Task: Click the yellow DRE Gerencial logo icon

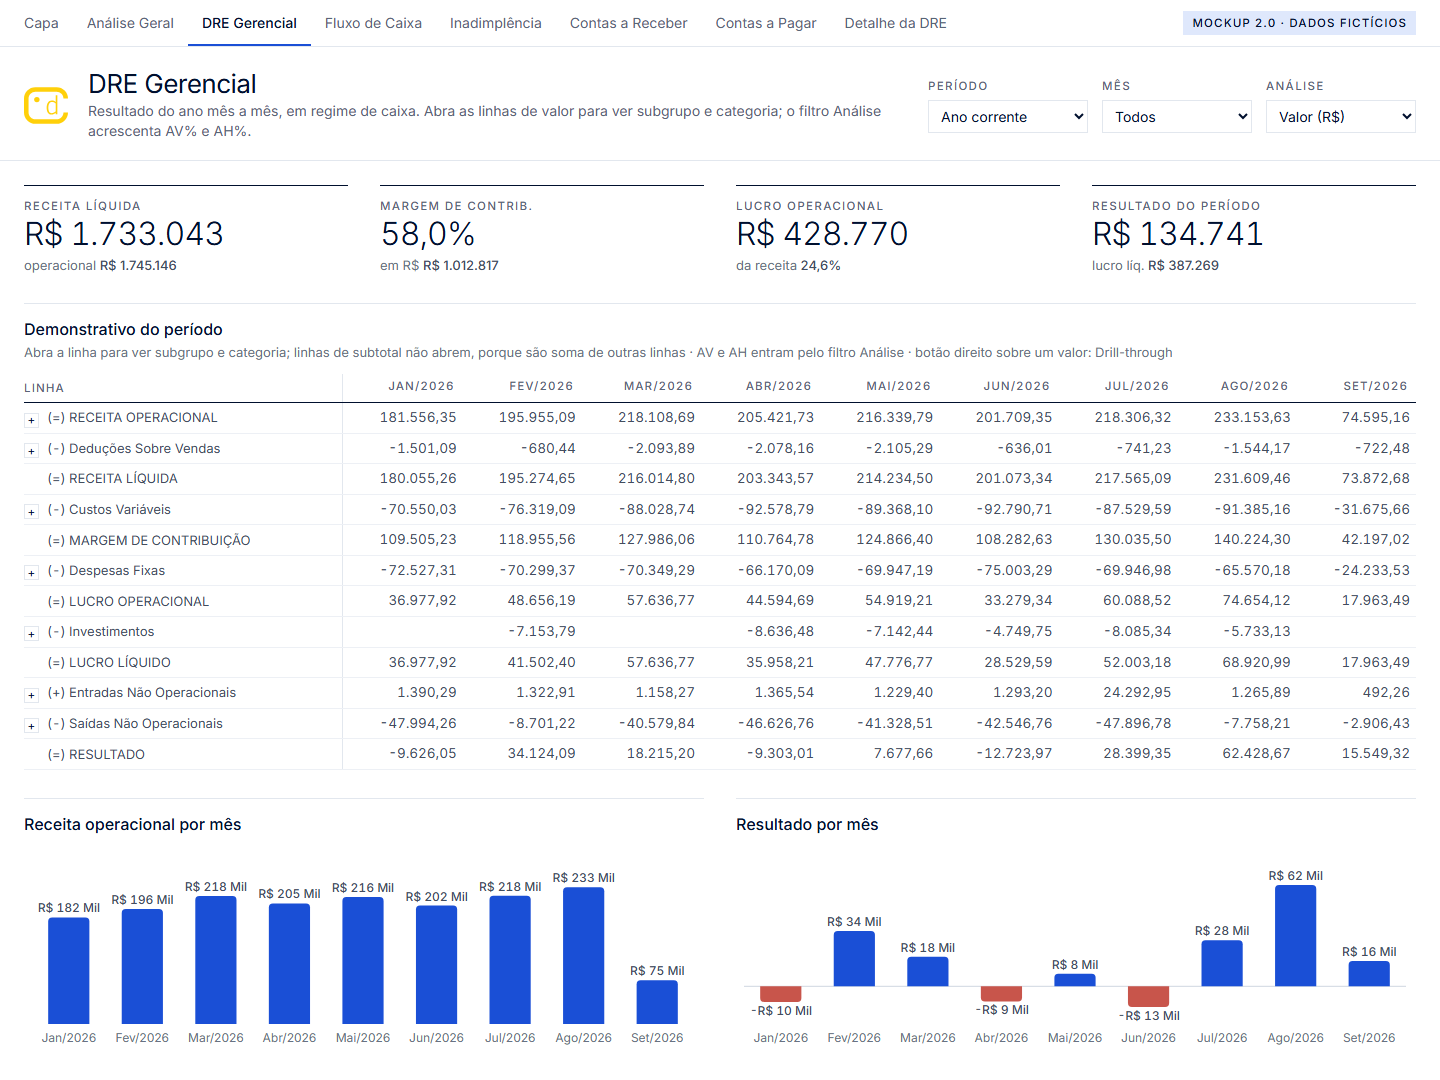Action: tap(46, 105)
